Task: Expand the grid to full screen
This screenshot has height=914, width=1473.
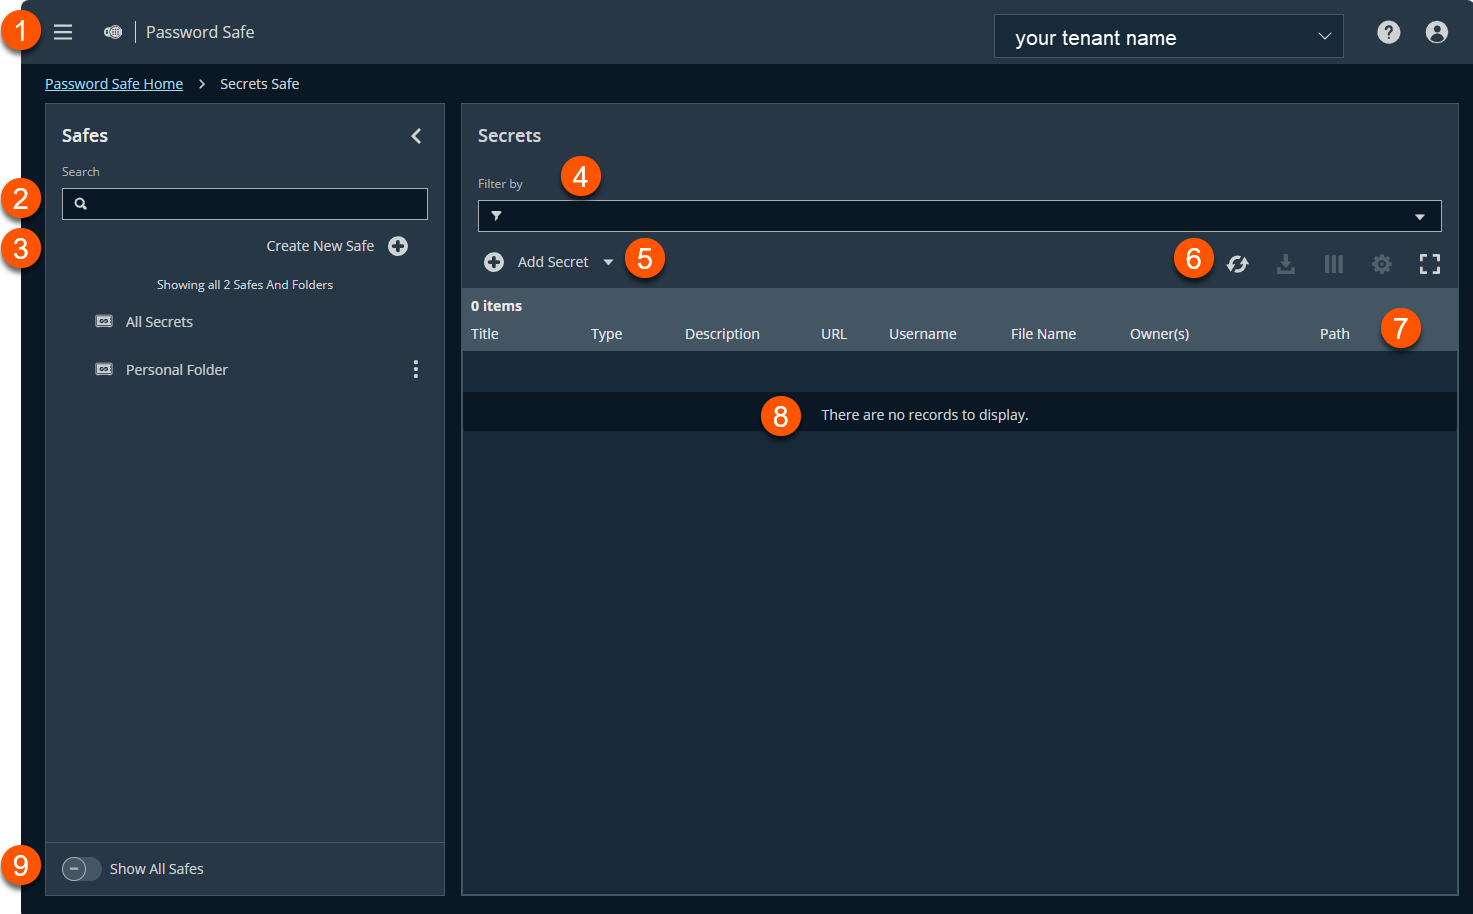Action: click(1430, 264)
